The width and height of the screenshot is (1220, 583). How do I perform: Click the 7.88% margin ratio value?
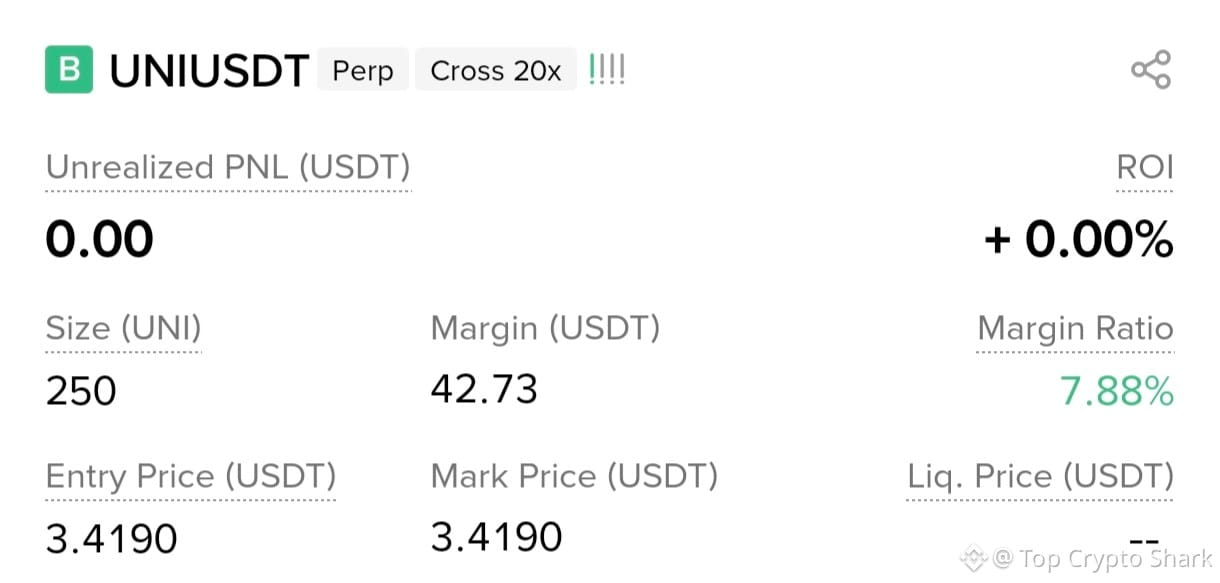(x=1117, y=392)
